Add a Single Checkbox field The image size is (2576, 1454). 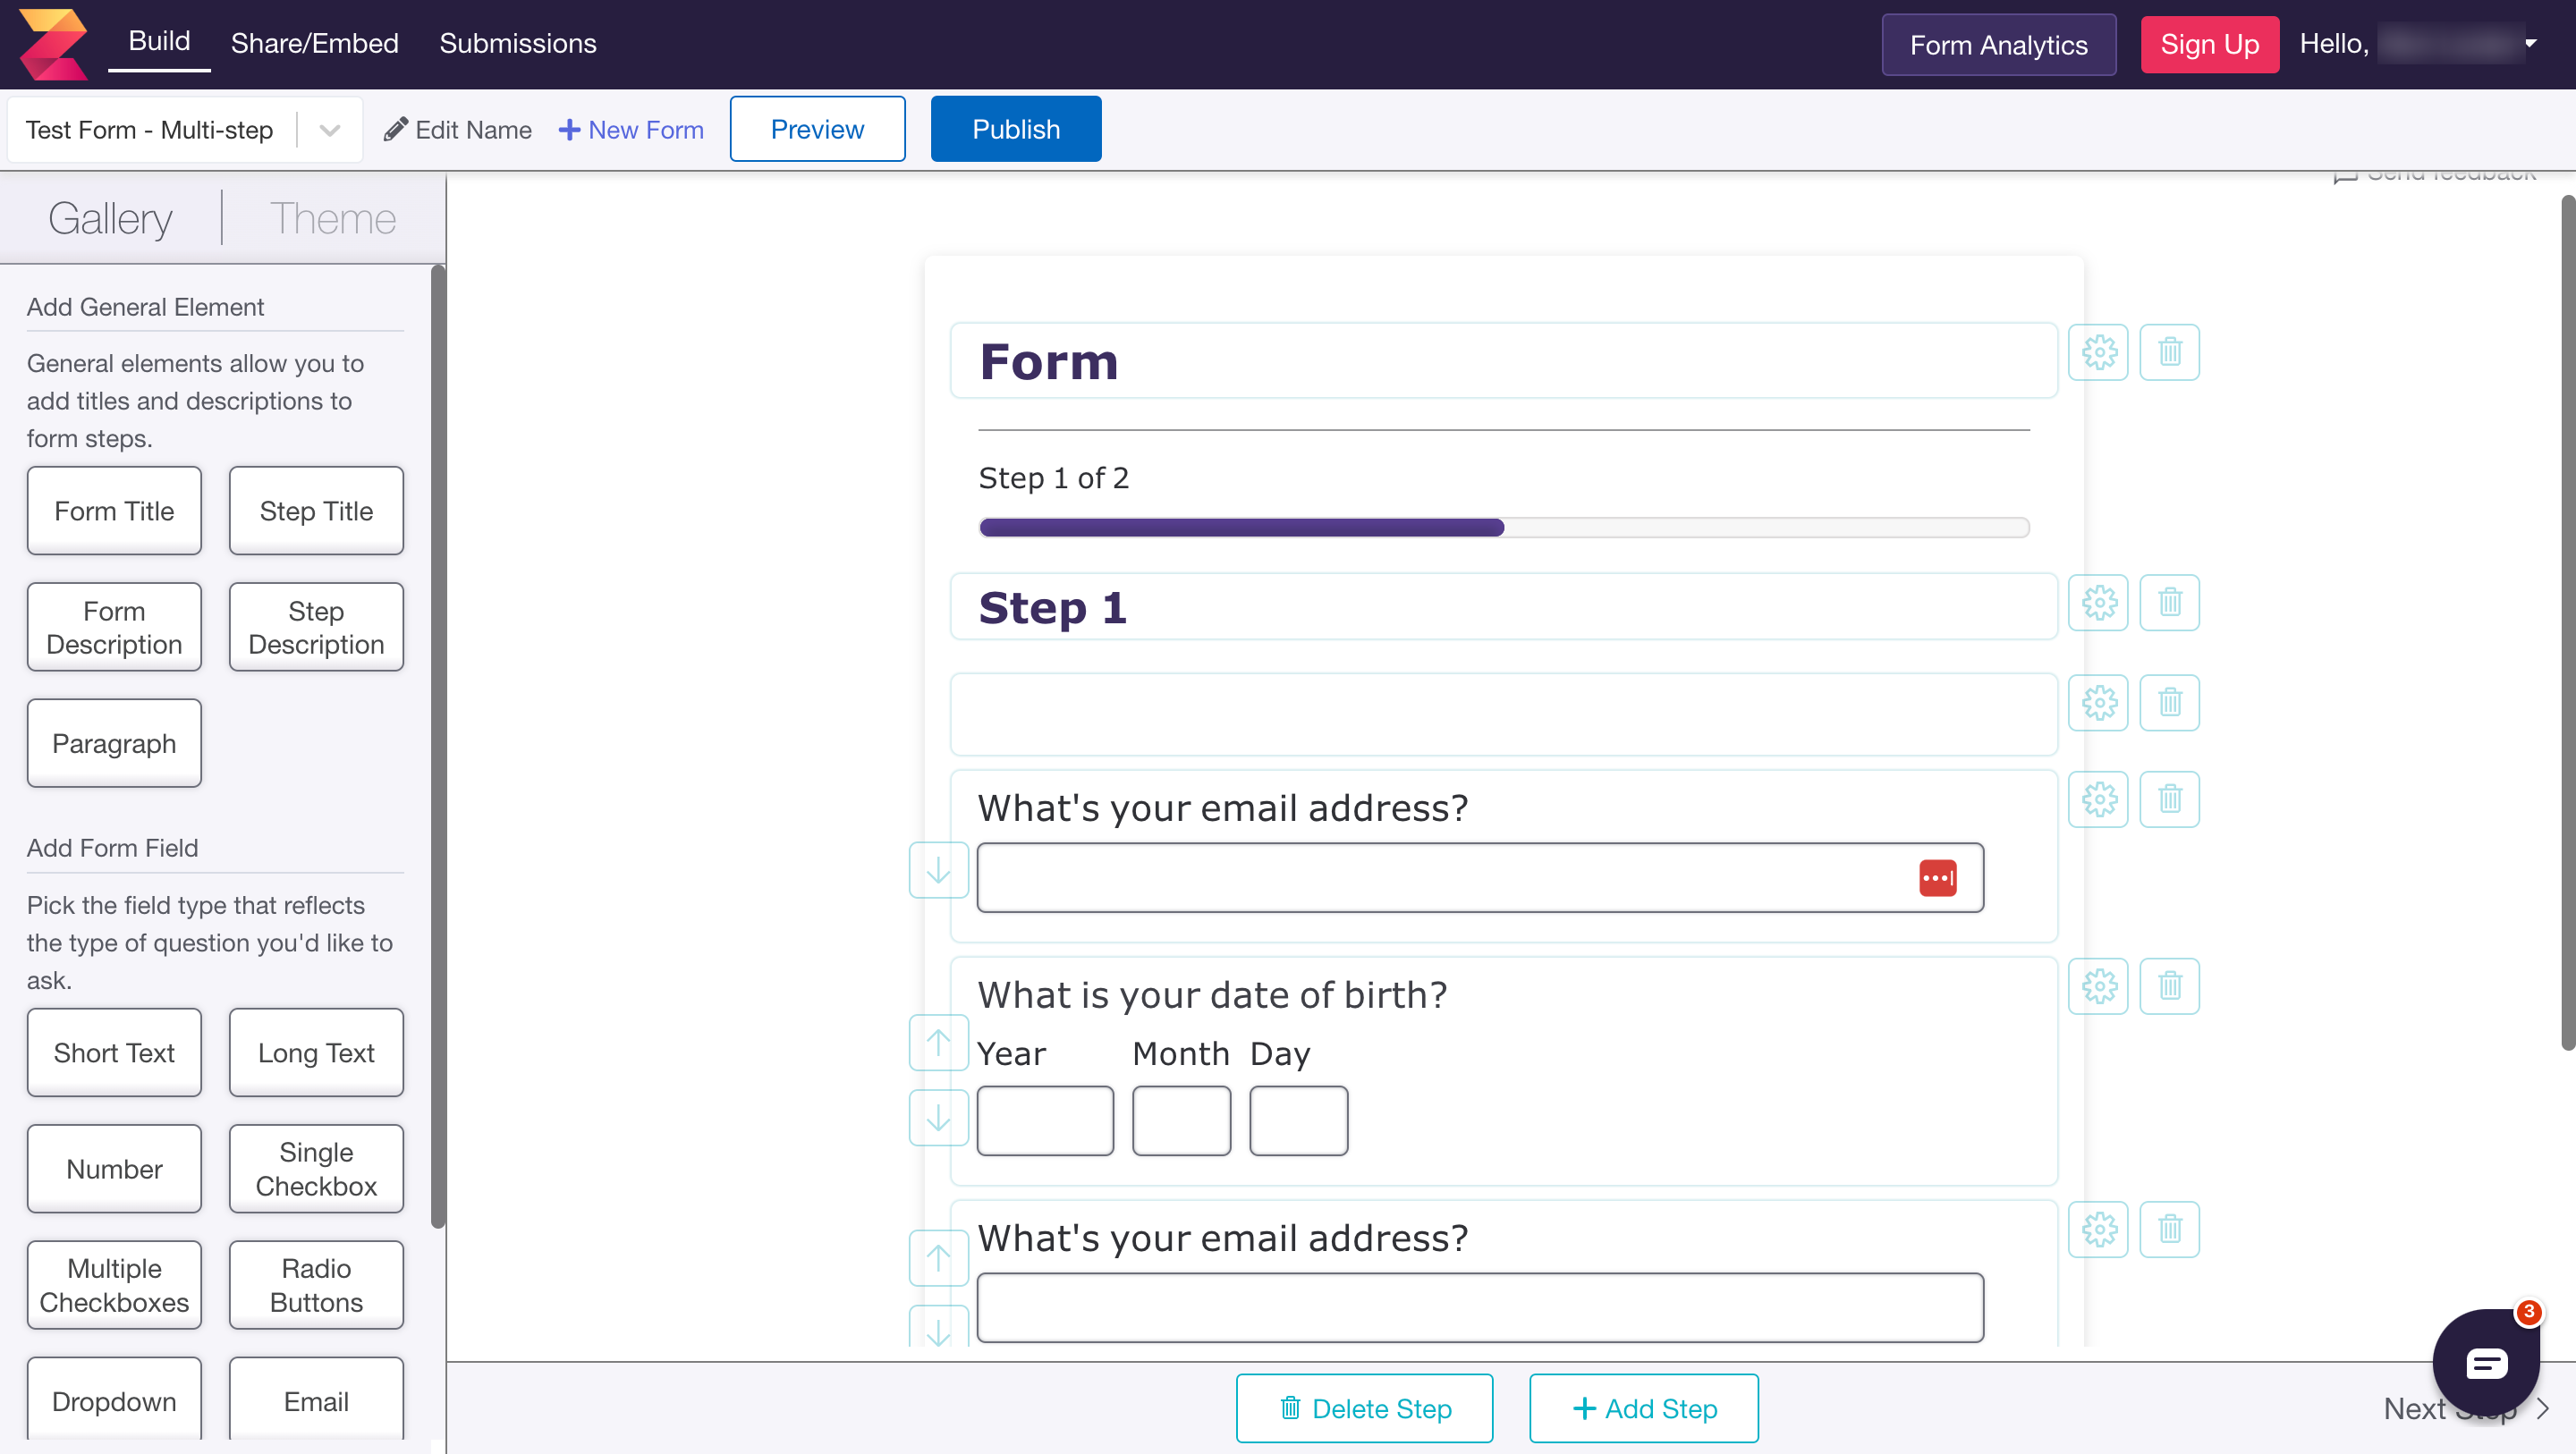point(316,1168)
